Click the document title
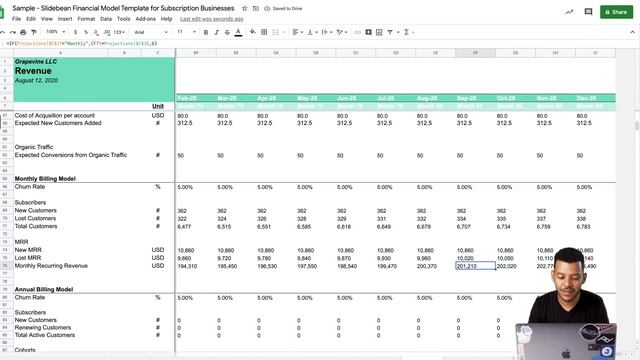This screenshot has width=640, height=360. click(123, 8)
